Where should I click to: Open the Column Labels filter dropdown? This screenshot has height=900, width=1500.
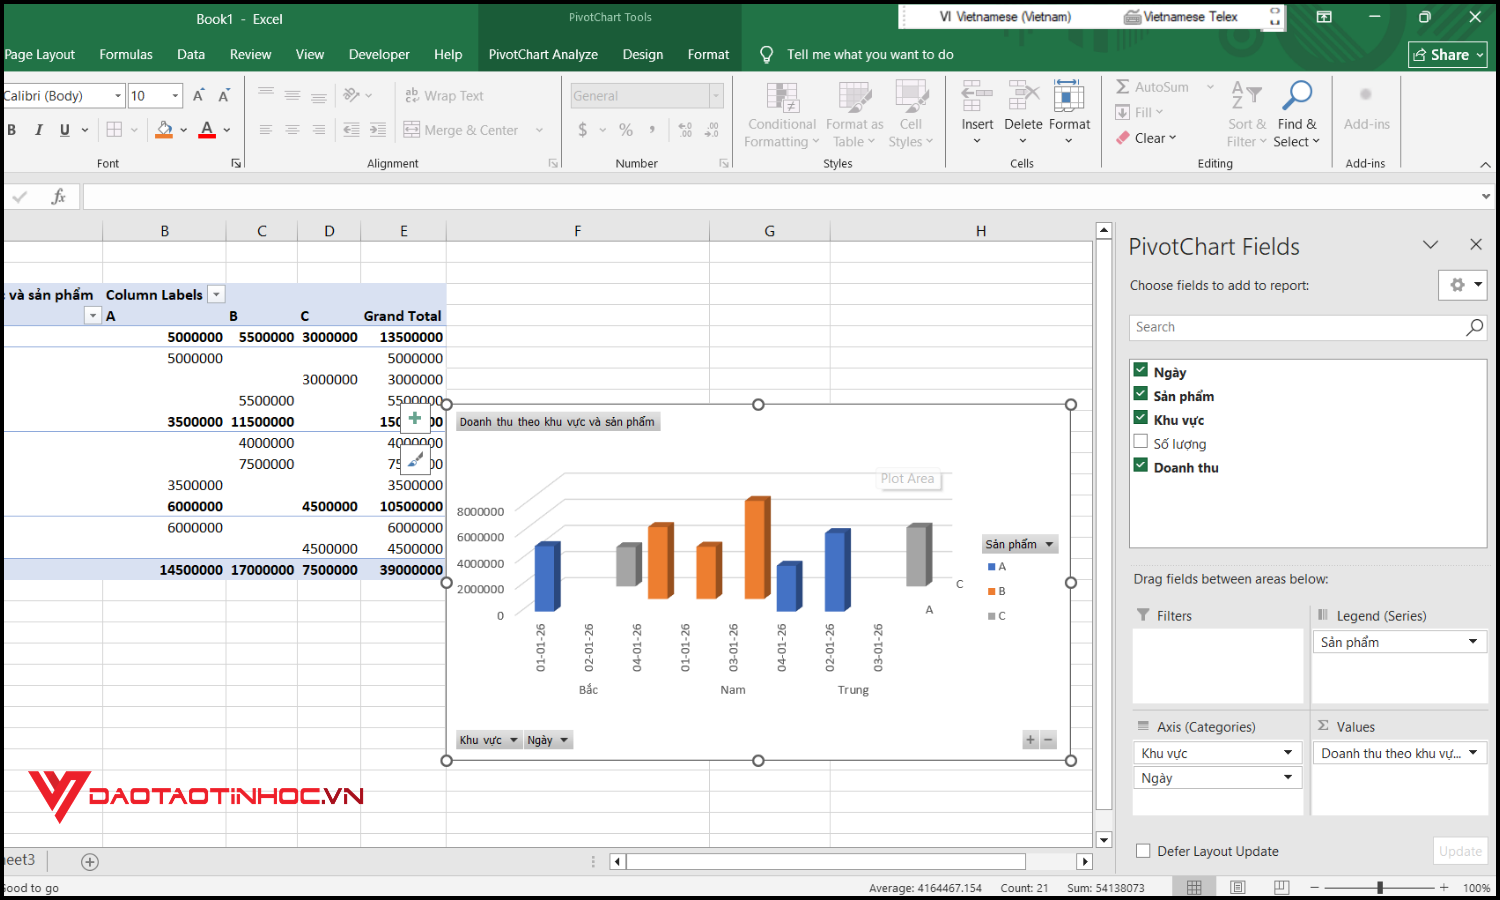[x=216, y=294]
